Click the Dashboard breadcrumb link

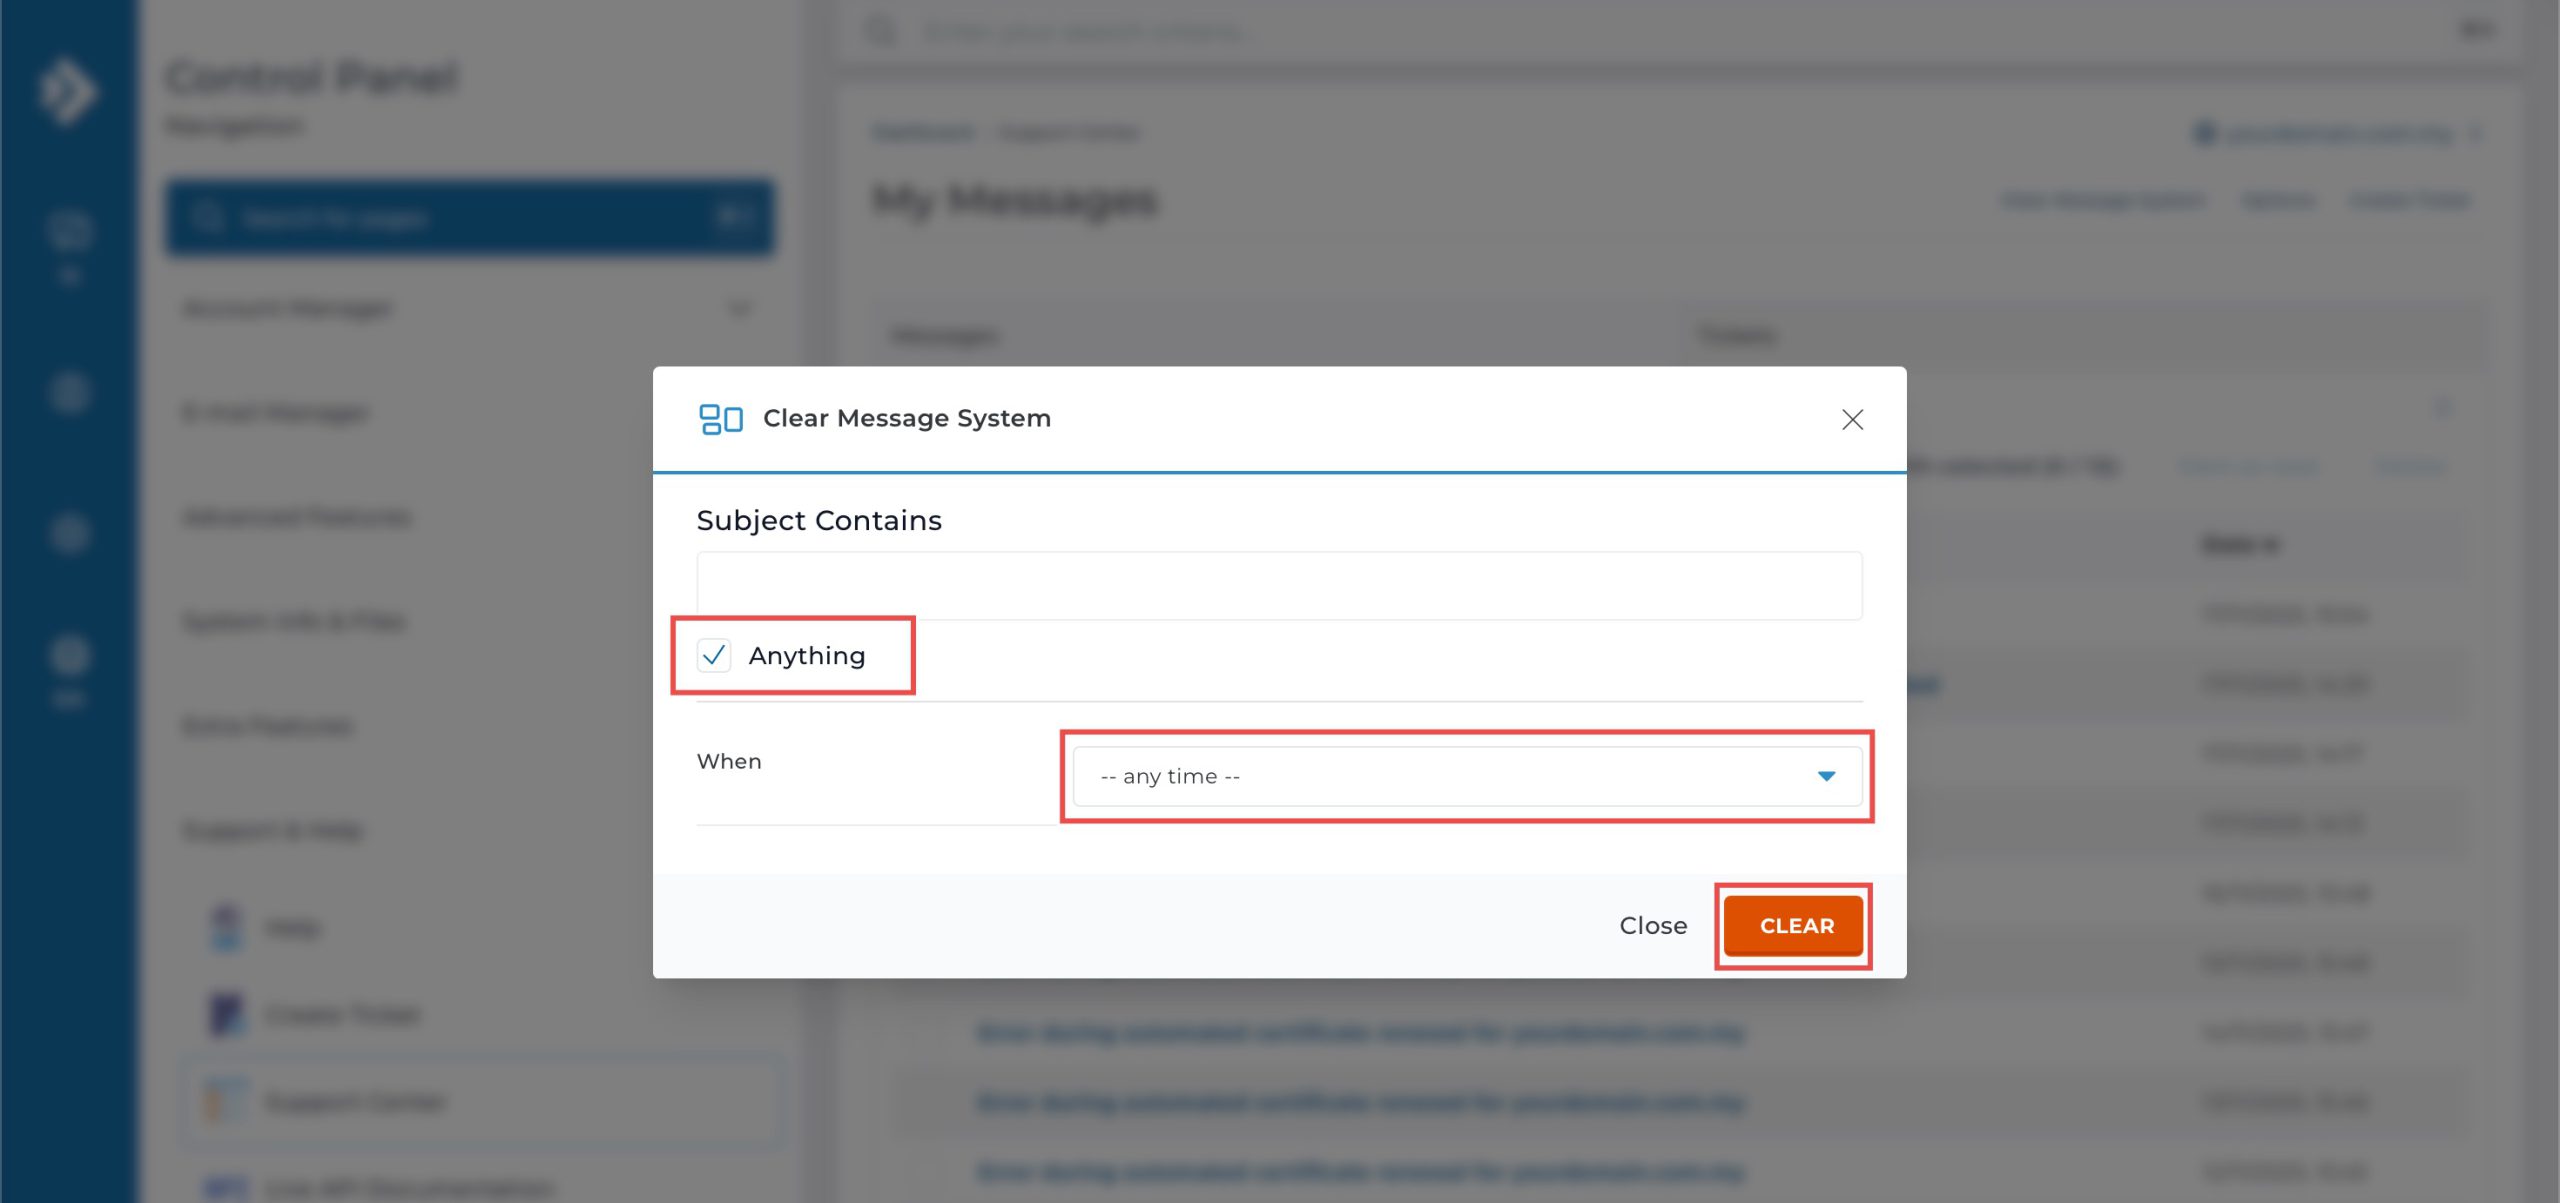[923, 133]
